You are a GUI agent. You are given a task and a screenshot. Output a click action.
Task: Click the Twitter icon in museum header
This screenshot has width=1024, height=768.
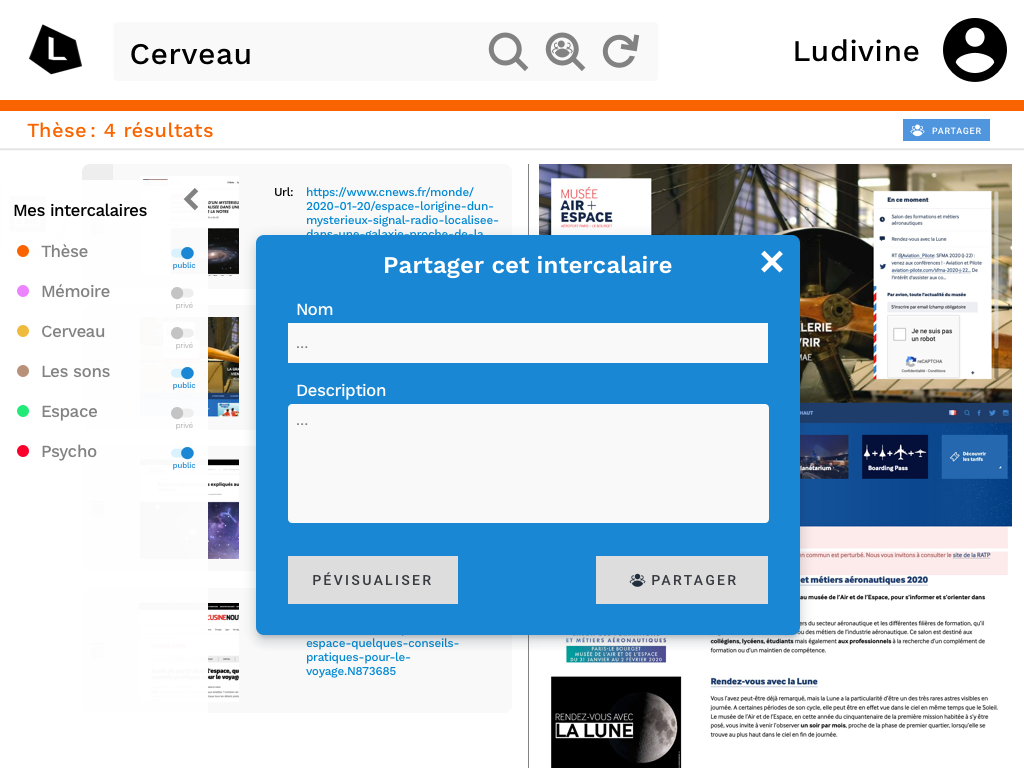click(992, 413)
